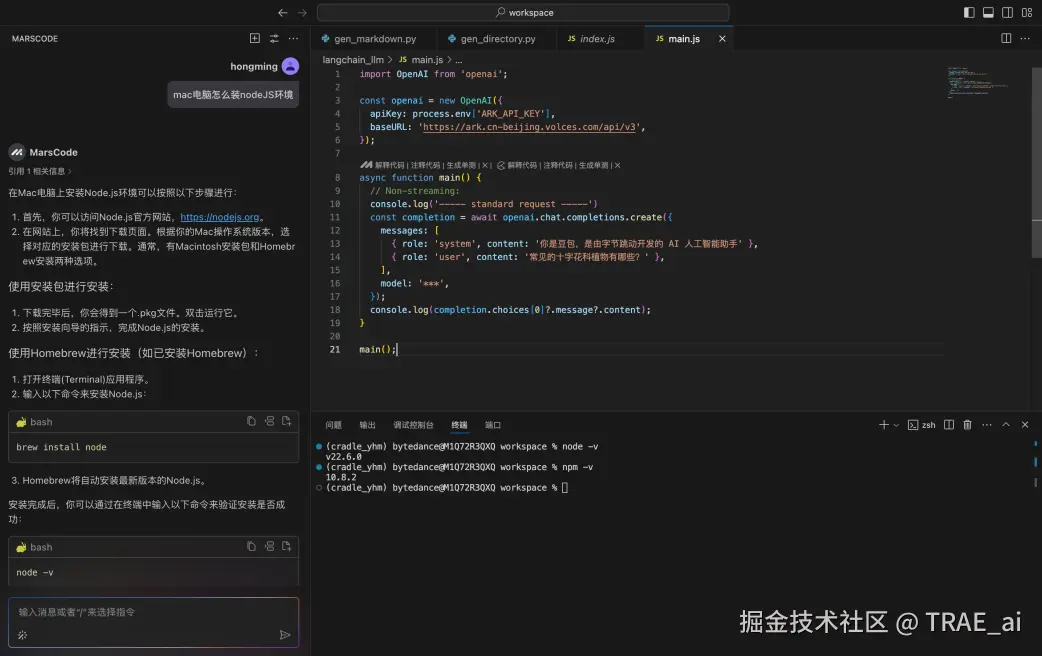Viewport: 1042px width, 656px height.
Task: Click the '...' breadcrumb after main.js
Action: (x=459, y=60)
